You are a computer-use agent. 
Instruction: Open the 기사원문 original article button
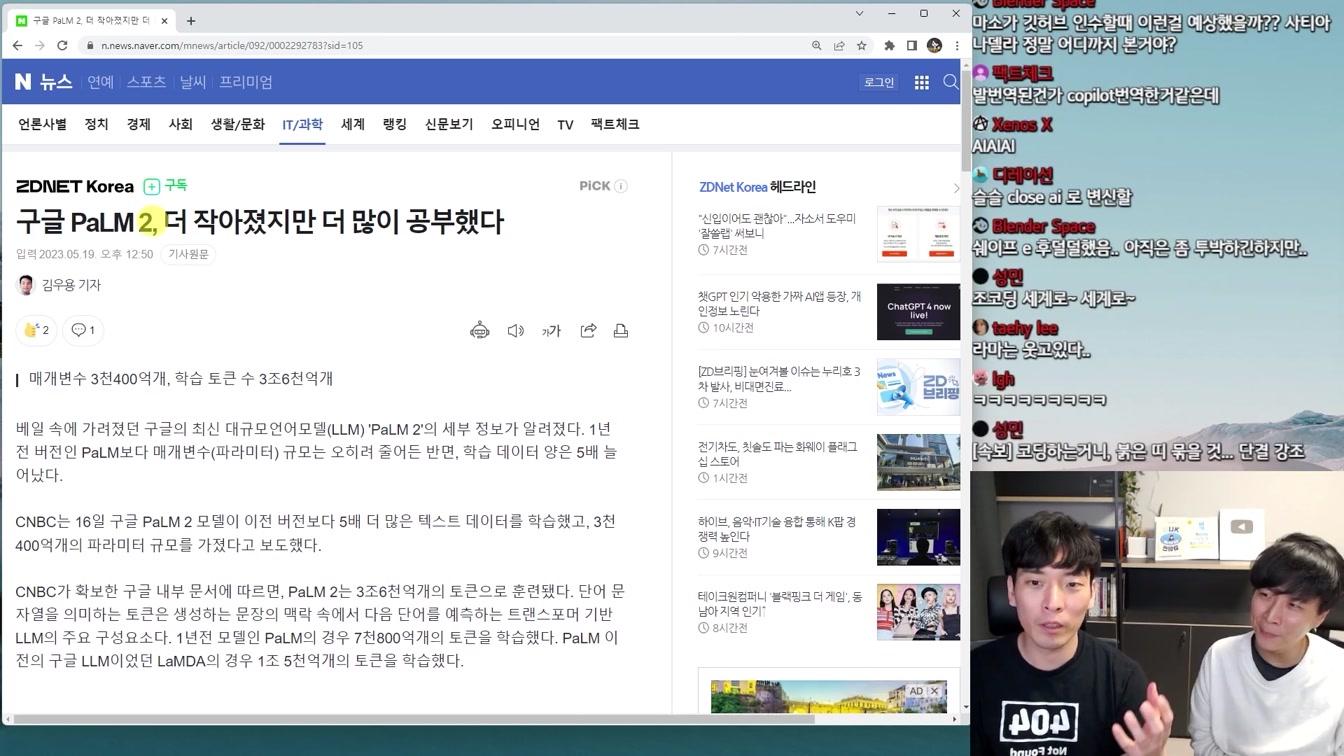tap(188, 254)
